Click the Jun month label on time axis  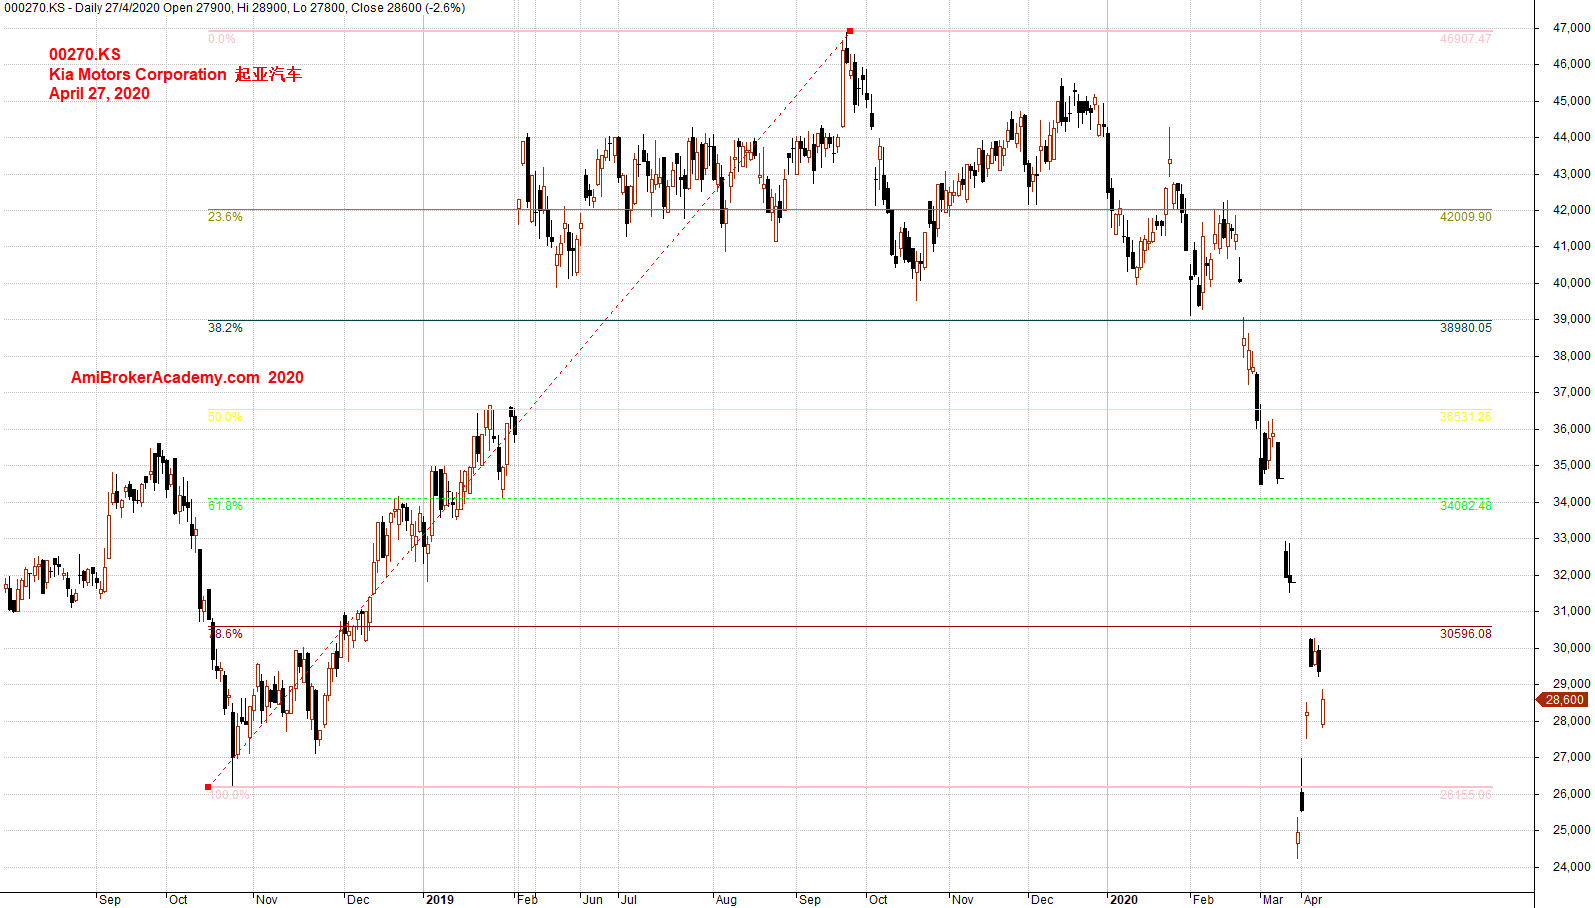click(x=593, y=900)
